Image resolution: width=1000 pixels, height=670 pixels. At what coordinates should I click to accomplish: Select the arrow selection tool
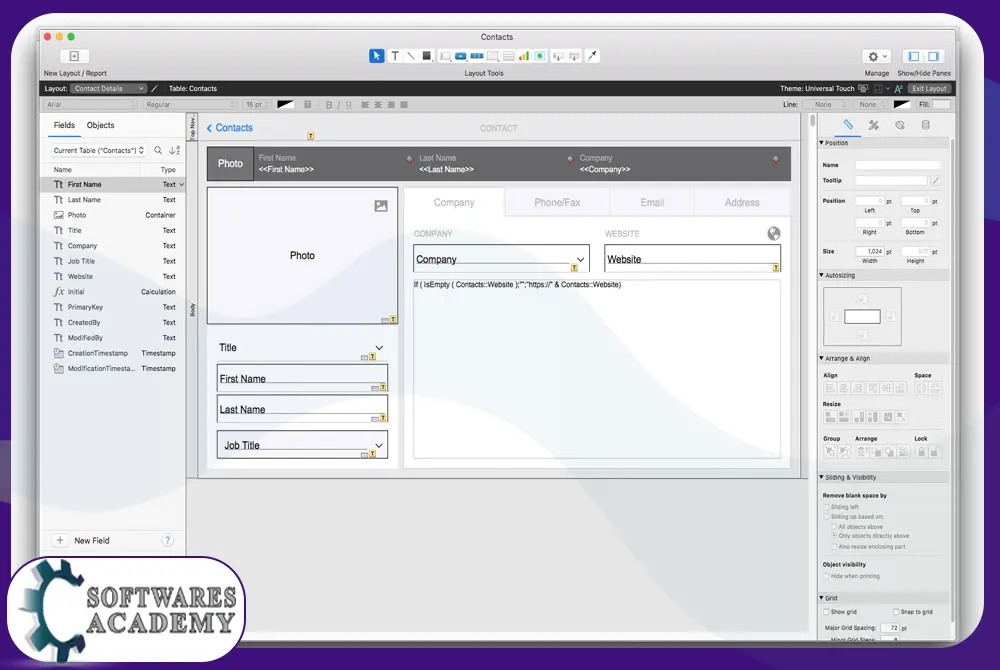click(376, 56)
